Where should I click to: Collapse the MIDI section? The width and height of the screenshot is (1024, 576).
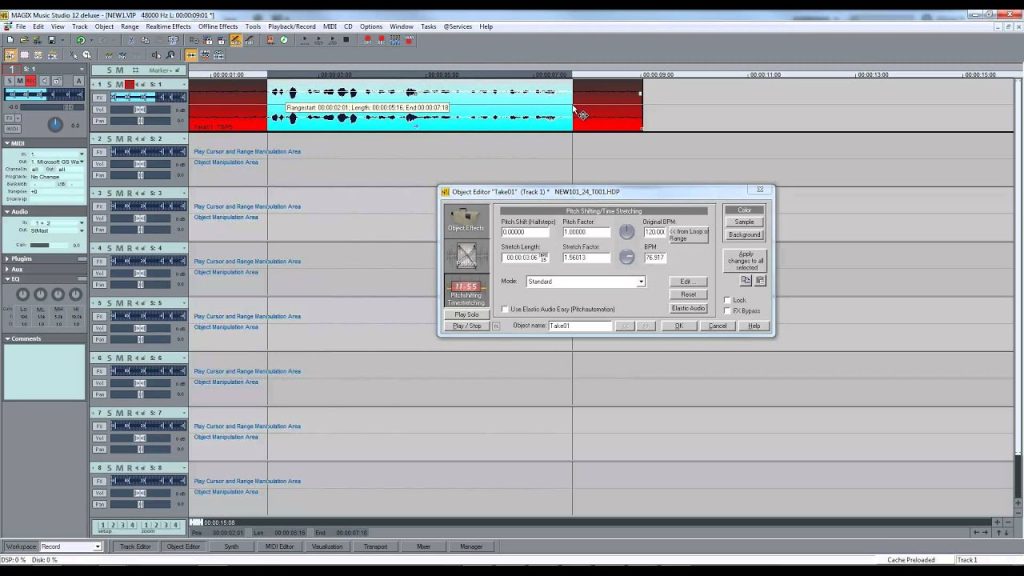7,143
